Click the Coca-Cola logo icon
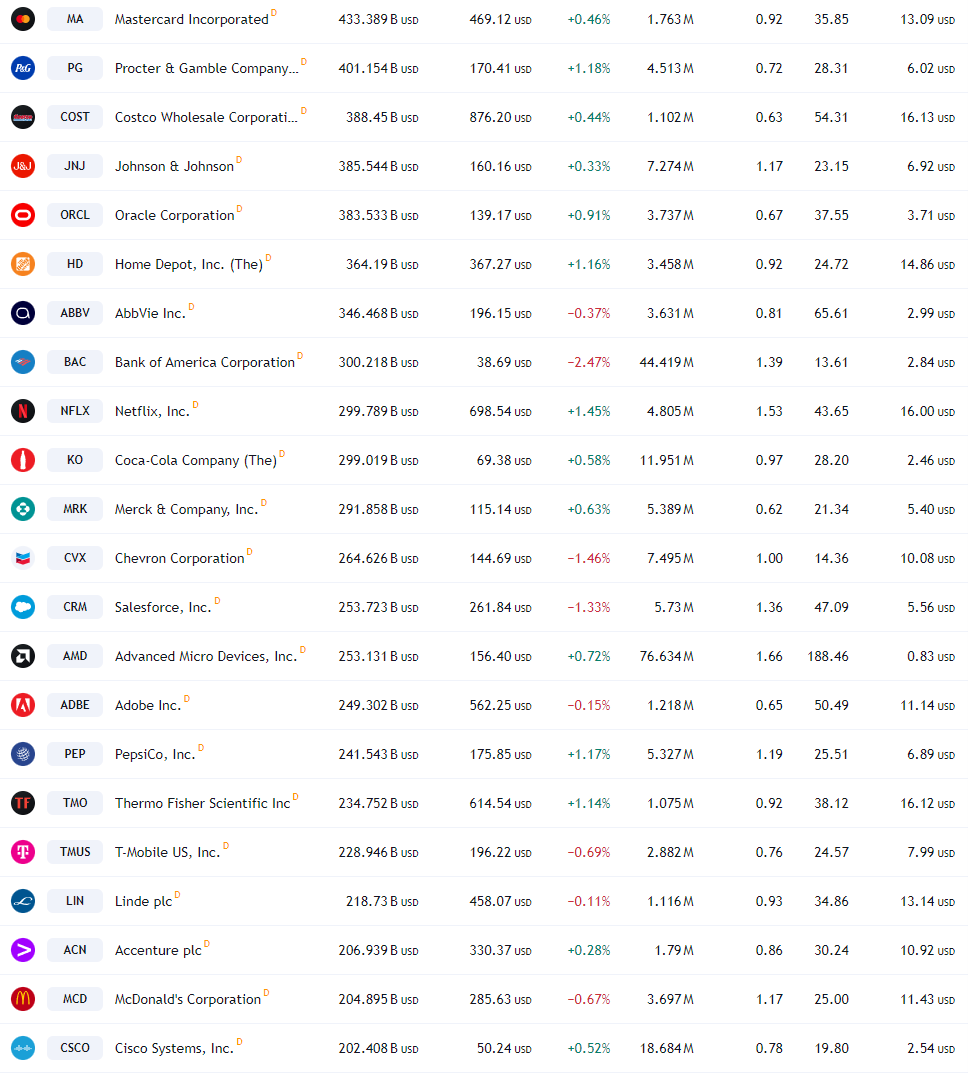This screenshot has height=1073, width=968. click(x=23, y=460)
